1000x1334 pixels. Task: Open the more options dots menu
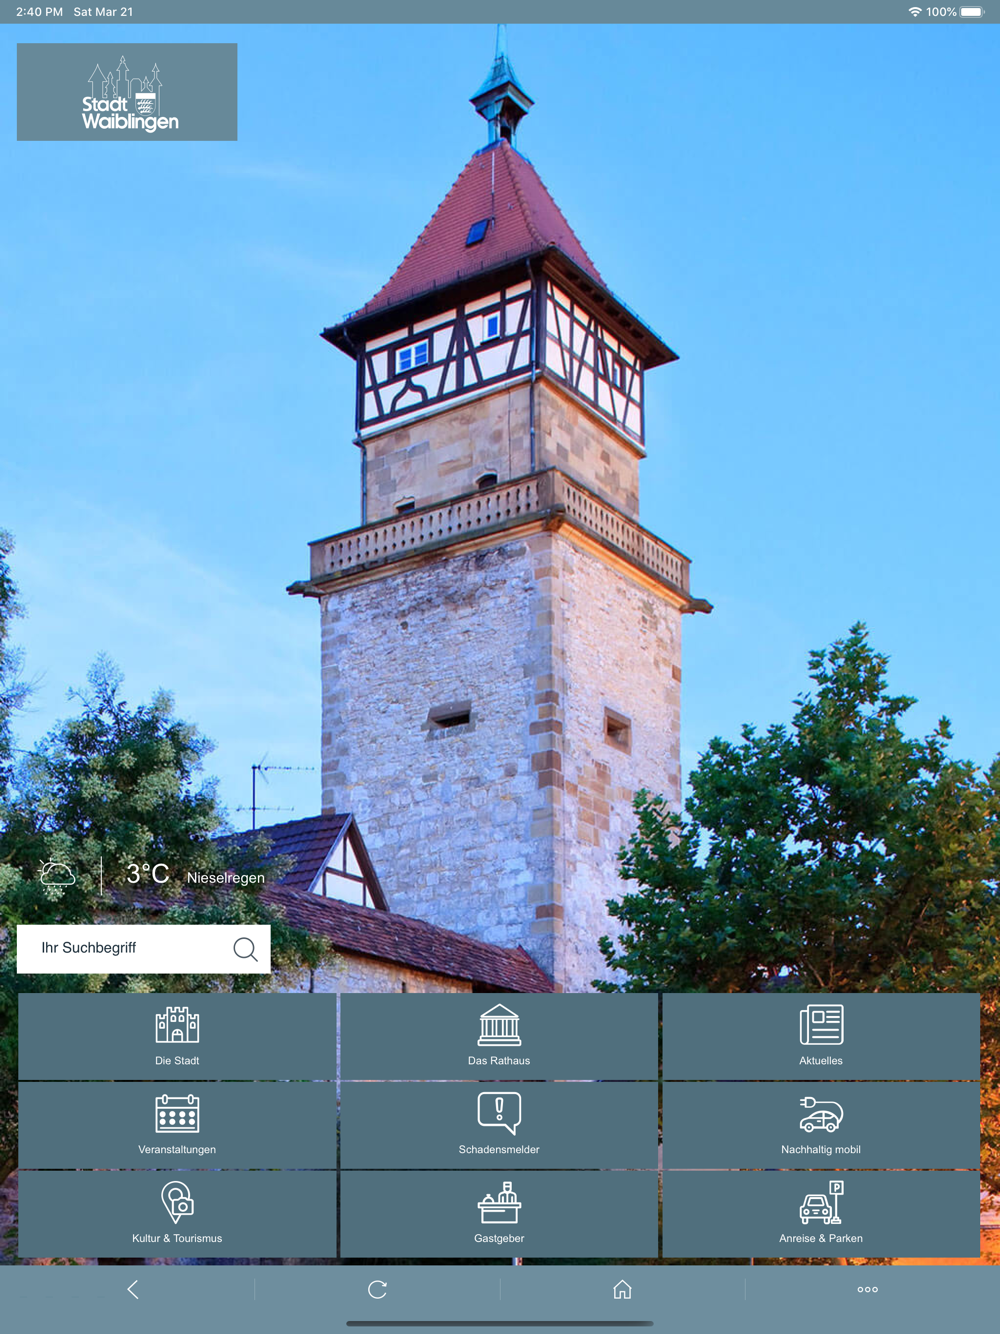(x=868, y=1290)
